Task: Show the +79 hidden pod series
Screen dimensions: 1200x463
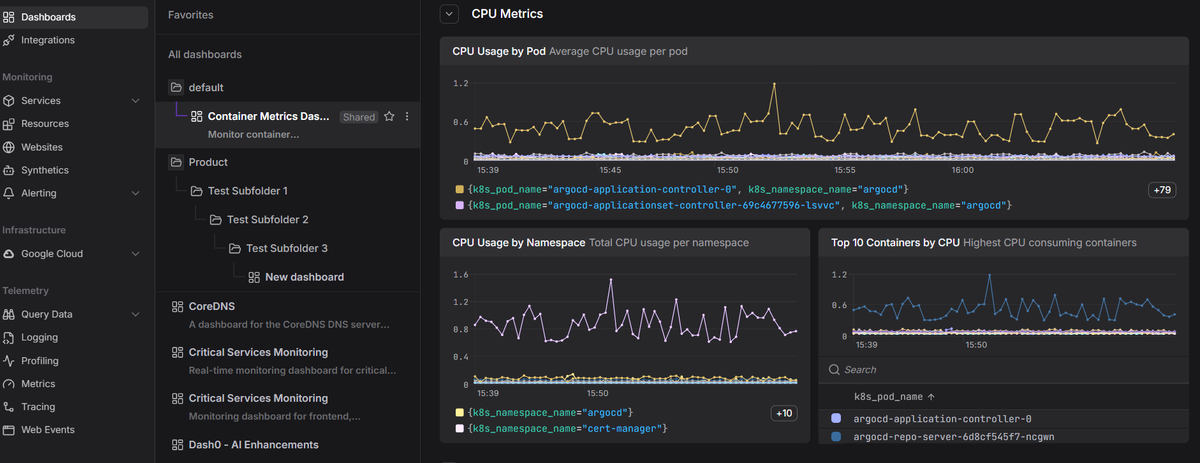Action: [1162, 190]
